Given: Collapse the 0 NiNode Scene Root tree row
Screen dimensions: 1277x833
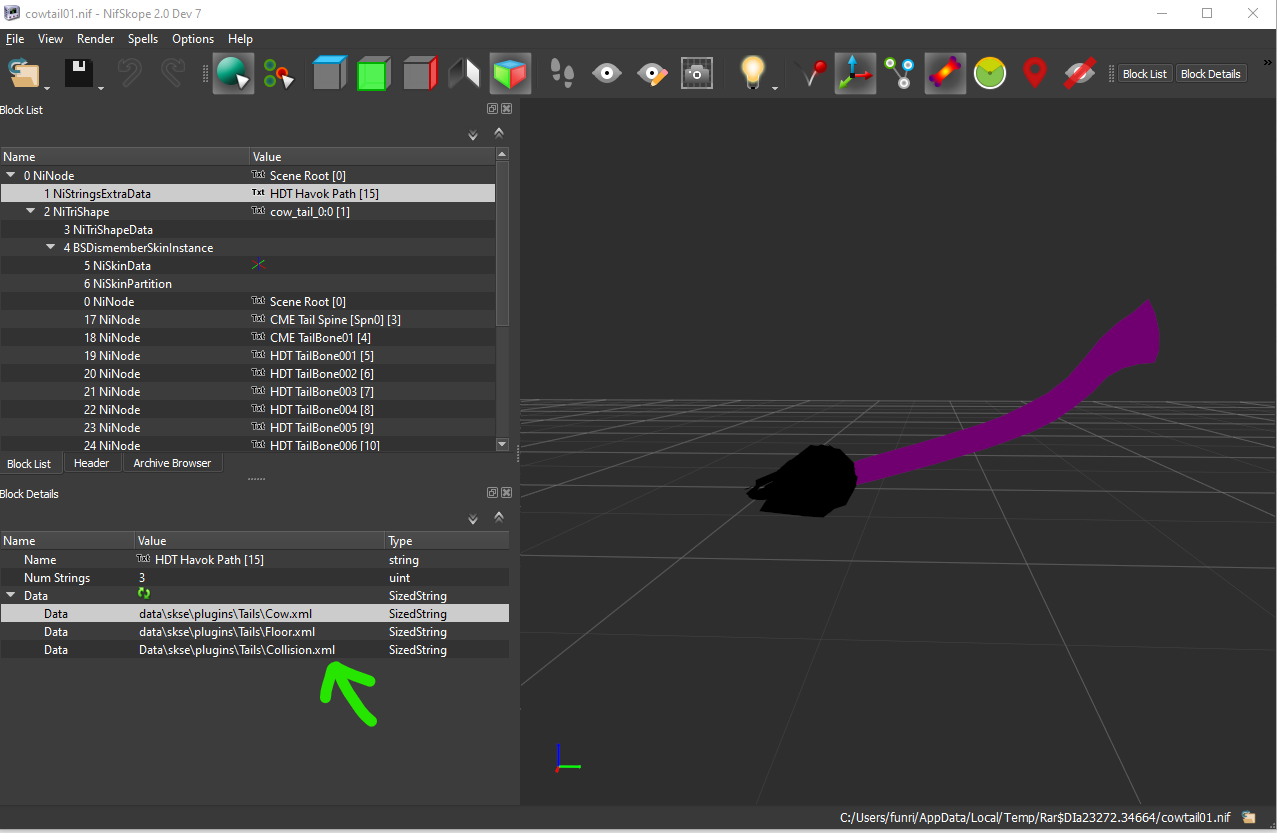Looking at the screenshot, I should coord(11,175).
